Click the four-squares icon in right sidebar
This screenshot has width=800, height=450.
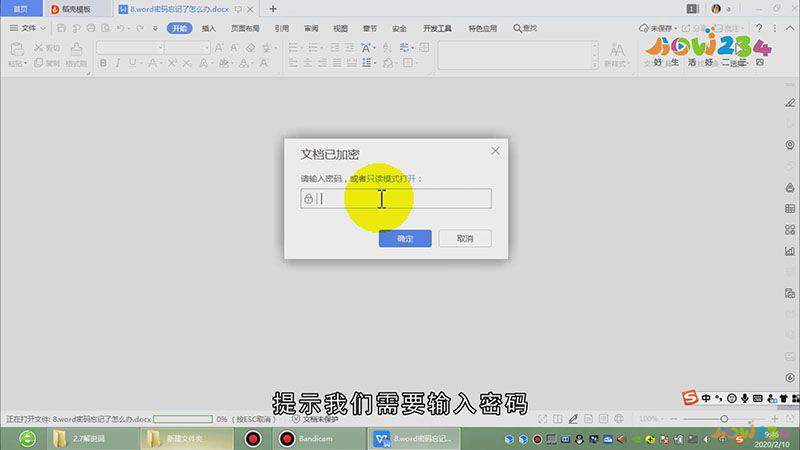pyautogui.click(x=790, y=230)
